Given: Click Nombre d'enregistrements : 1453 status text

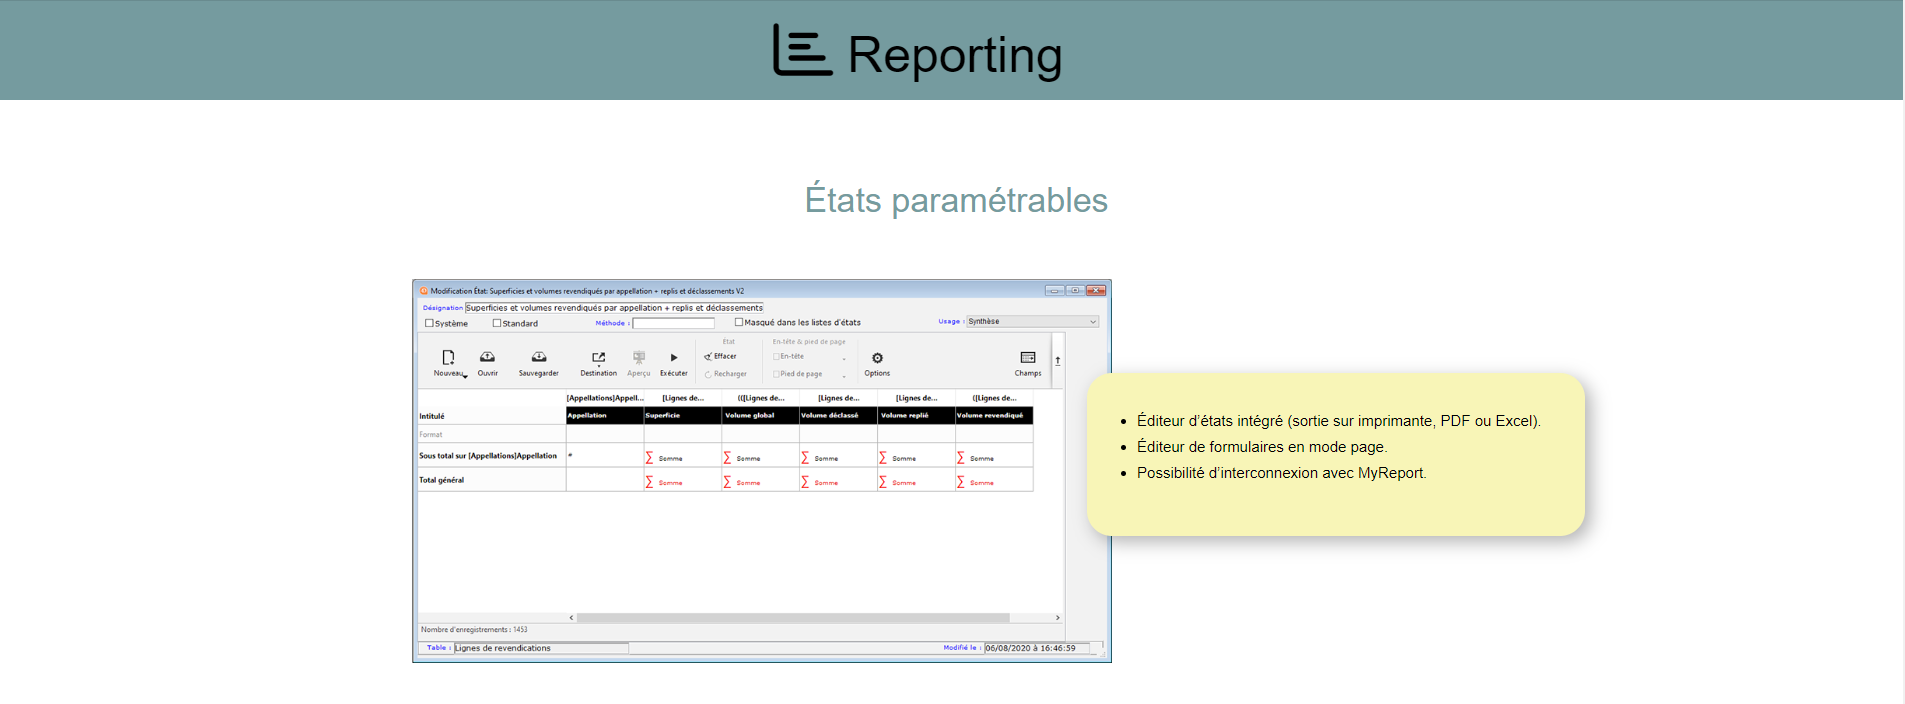Looking at the screenshot, I should pos(474,630).
